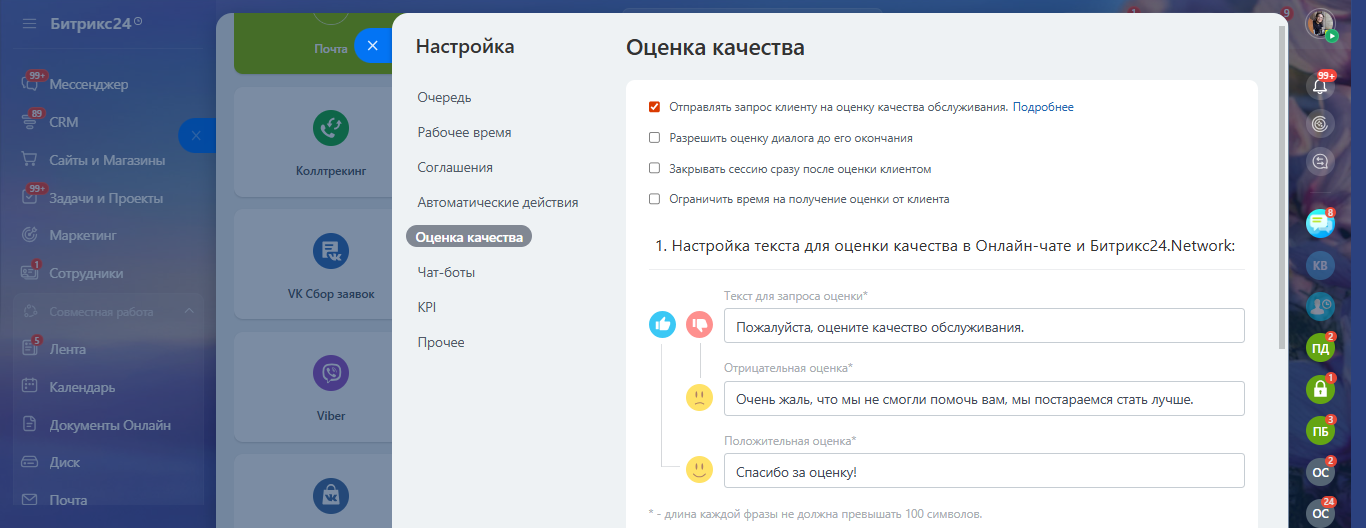Viewport: 1366px width, 528px height.
Task: Open the Подробнее link
Action: click(1043, 107)
